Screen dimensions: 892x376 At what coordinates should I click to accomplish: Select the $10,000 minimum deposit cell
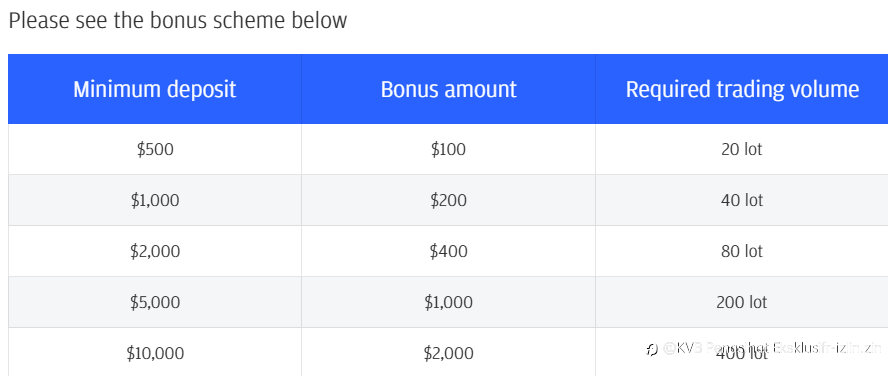click(155, 352)
